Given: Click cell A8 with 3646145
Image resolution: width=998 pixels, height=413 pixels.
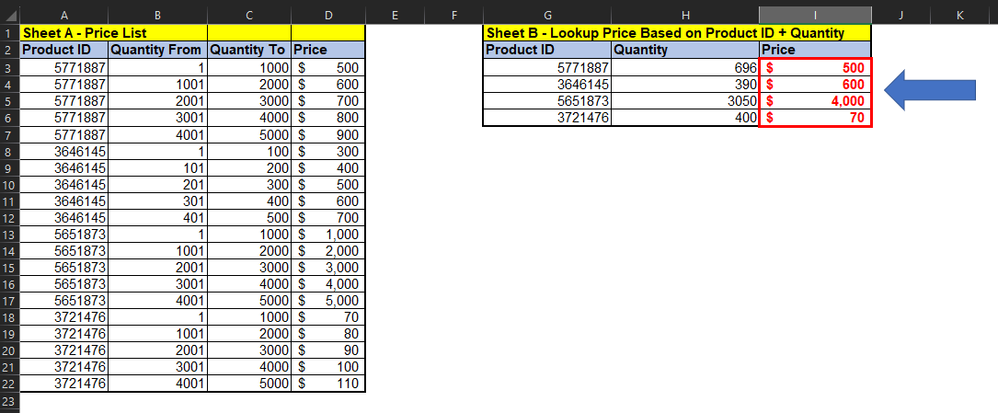Looking at the screenshot, I should coord(64,151).
